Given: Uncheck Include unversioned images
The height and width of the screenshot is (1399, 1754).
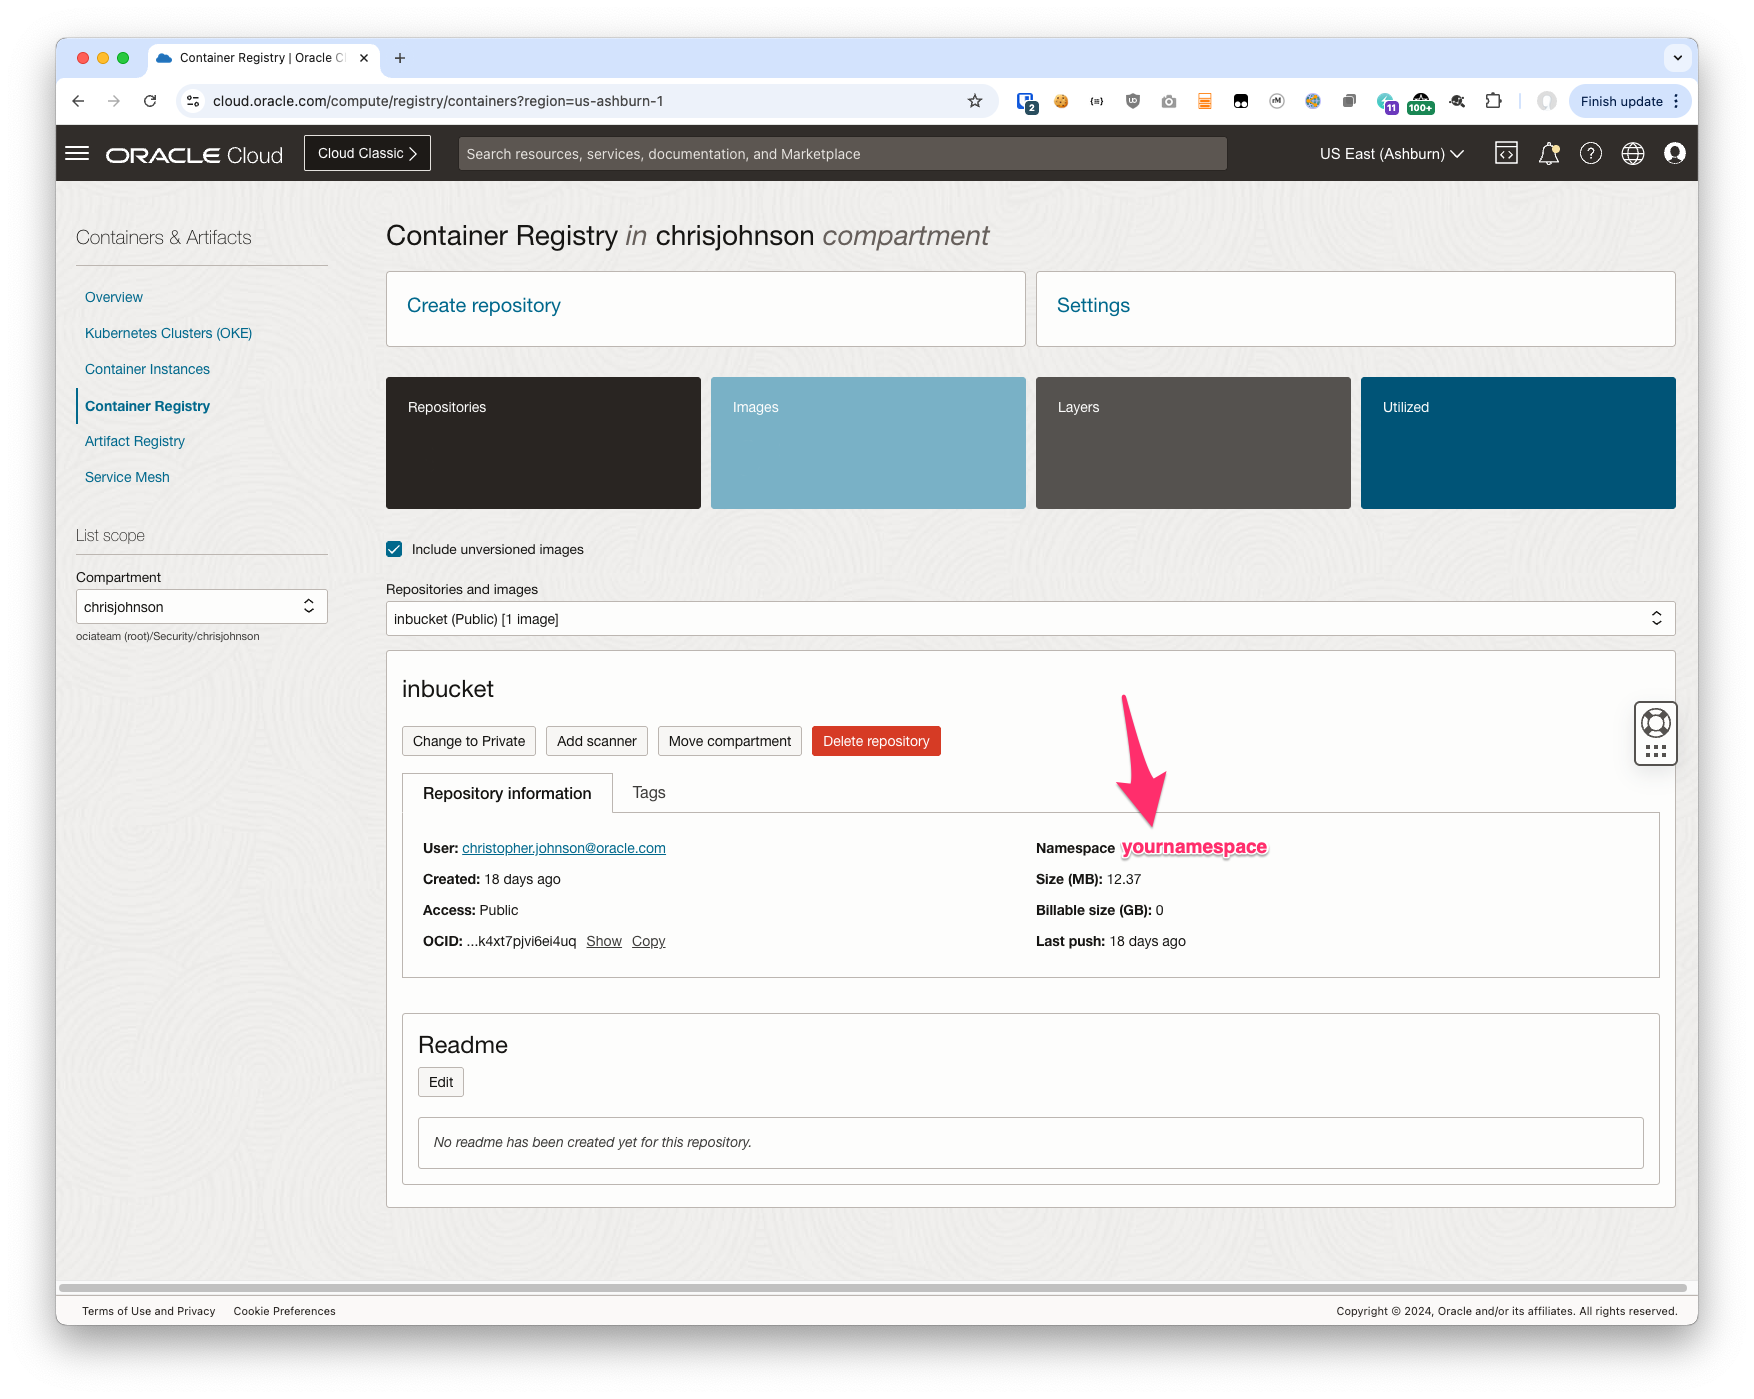Looking at the screenshot, I should point(394,549).
